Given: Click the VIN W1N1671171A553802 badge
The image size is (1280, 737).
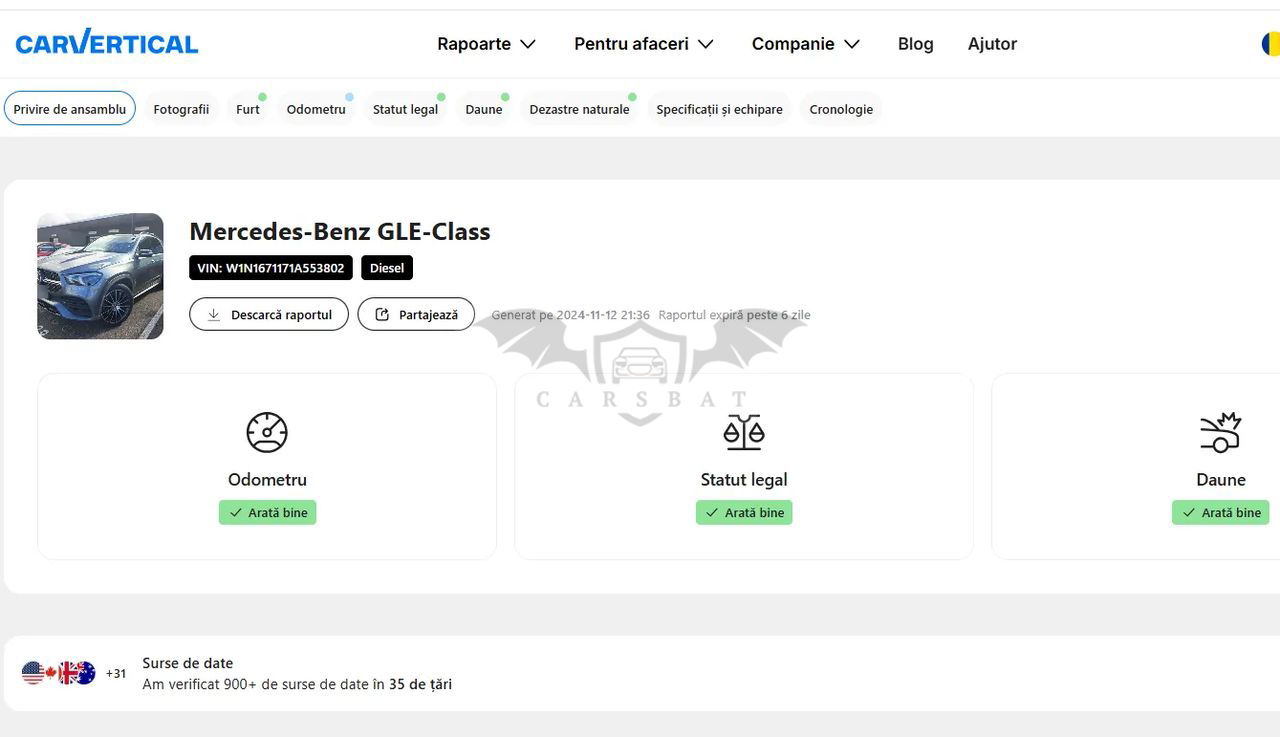Looking at the screenshot, I should click(x=271, y=268).
